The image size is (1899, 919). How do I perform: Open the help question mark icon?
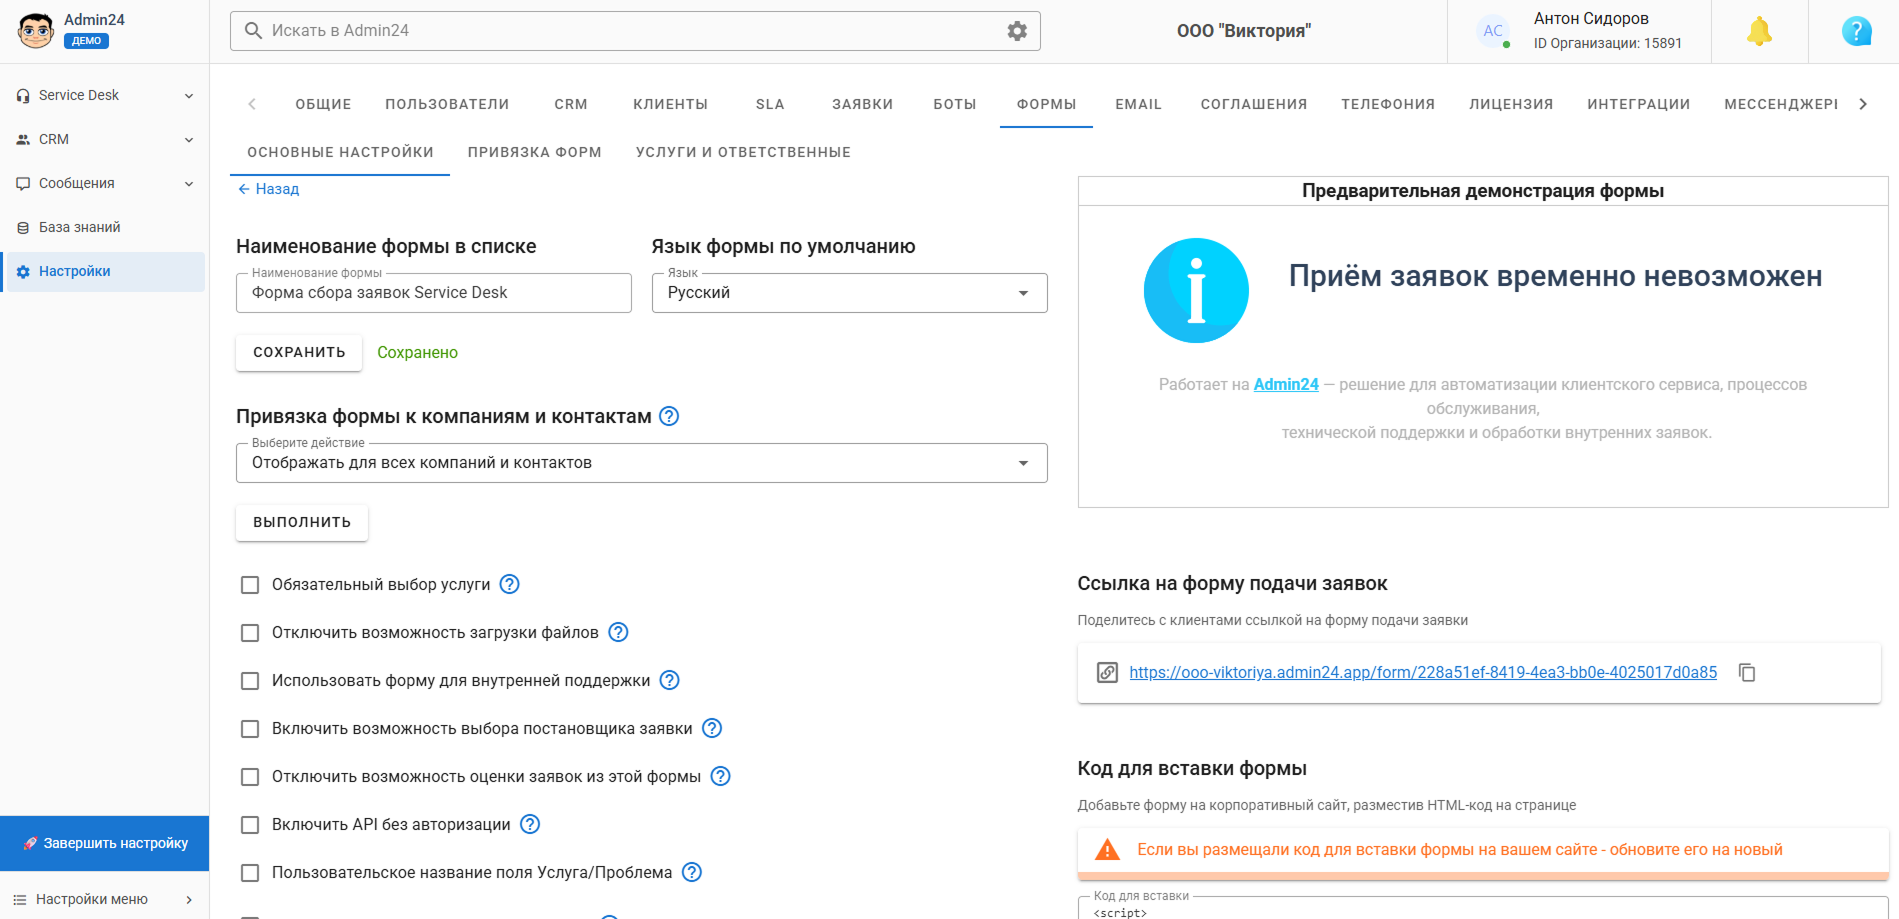pos(1856,31)
